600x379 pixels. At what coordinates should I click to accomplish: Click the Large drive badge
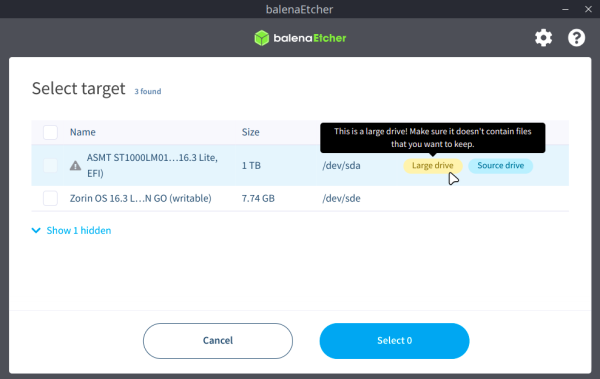coord(433,165)
